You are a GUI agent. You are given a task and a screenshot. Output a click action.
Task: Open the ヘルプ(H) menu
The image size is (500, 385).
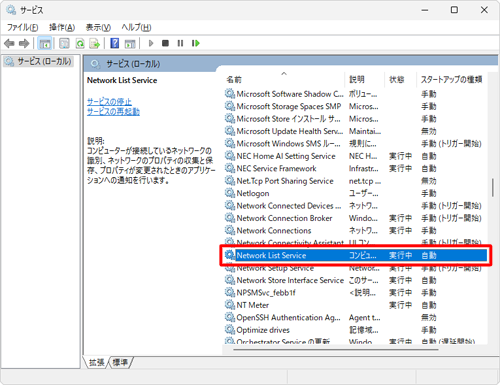click(136, 27)
